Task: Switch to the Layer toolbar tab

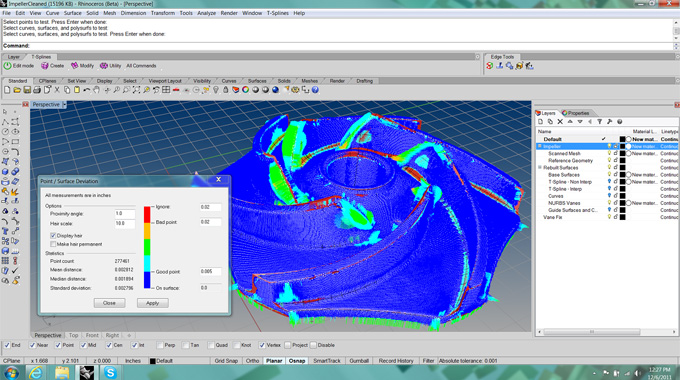Action: pyautogui.click(x=13, y=57)
